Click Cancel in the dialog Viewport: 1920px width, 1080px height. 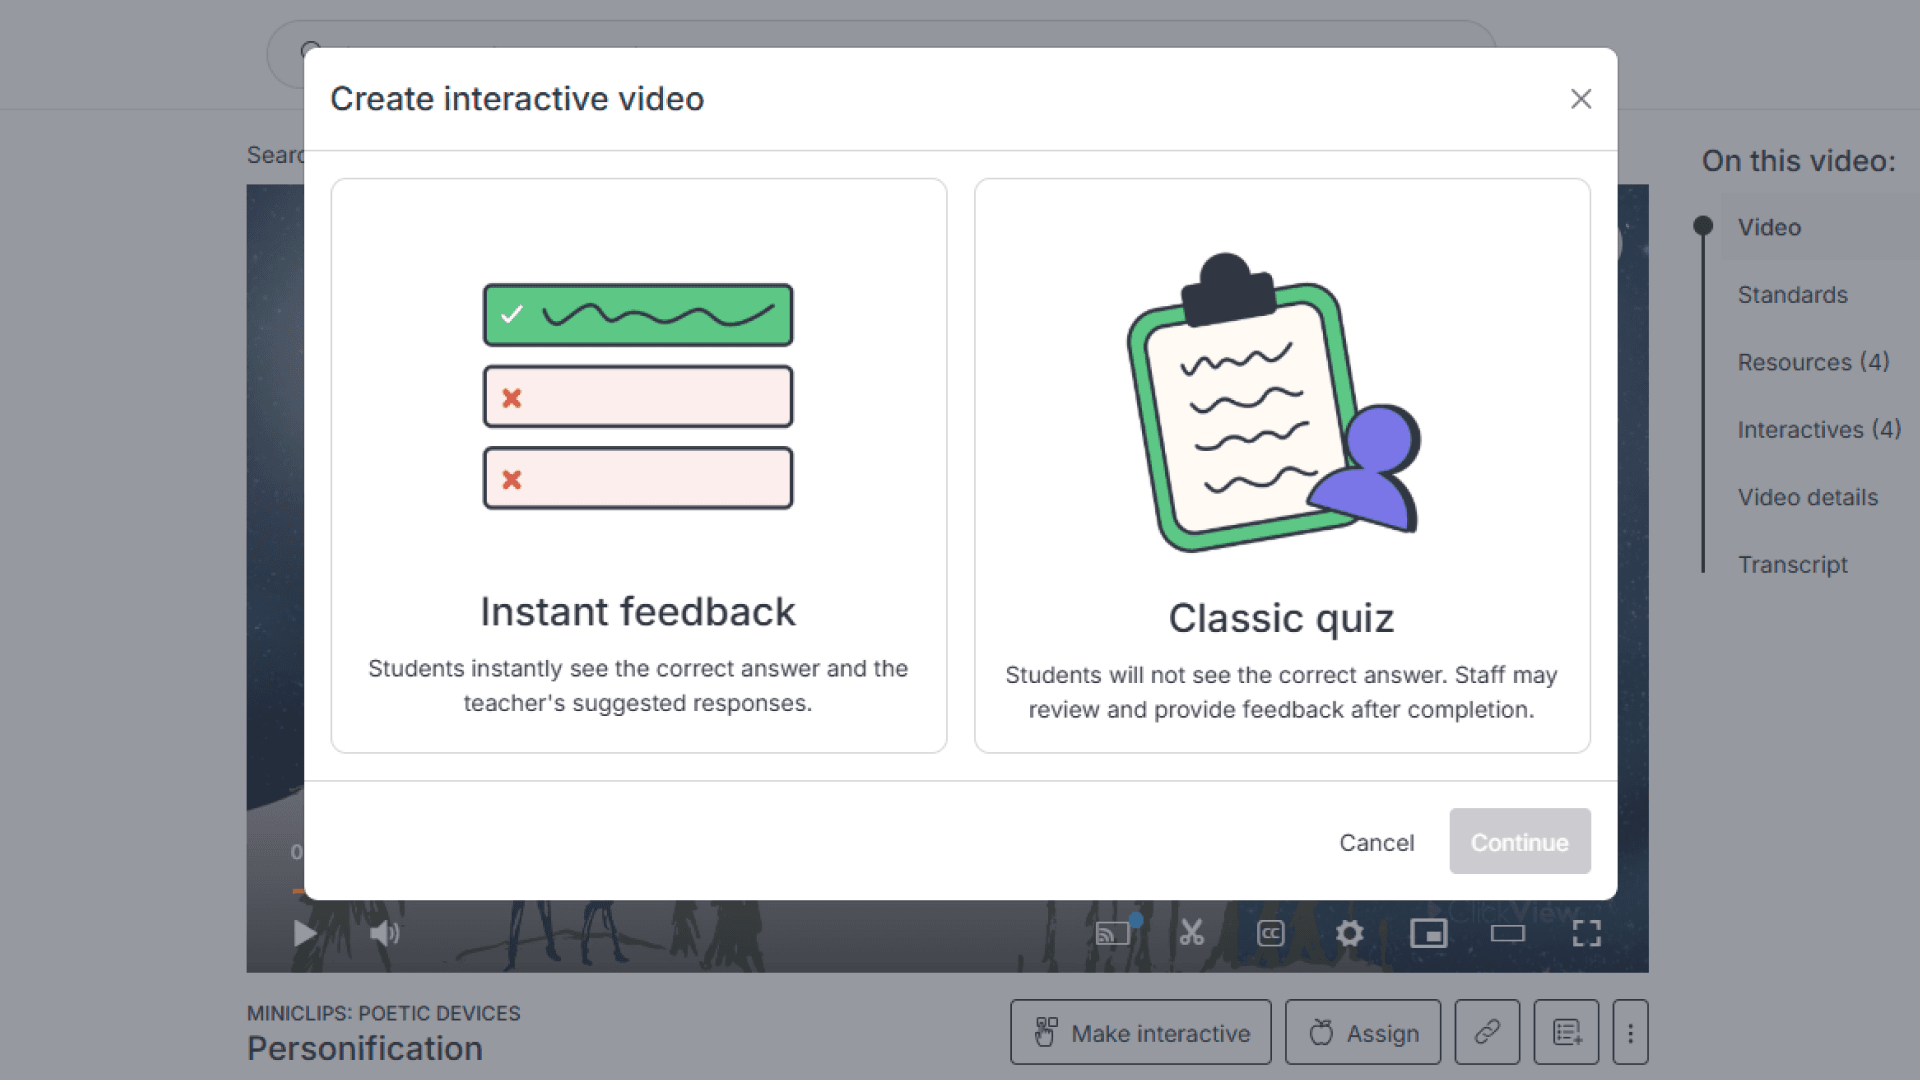coord(1376,842)
